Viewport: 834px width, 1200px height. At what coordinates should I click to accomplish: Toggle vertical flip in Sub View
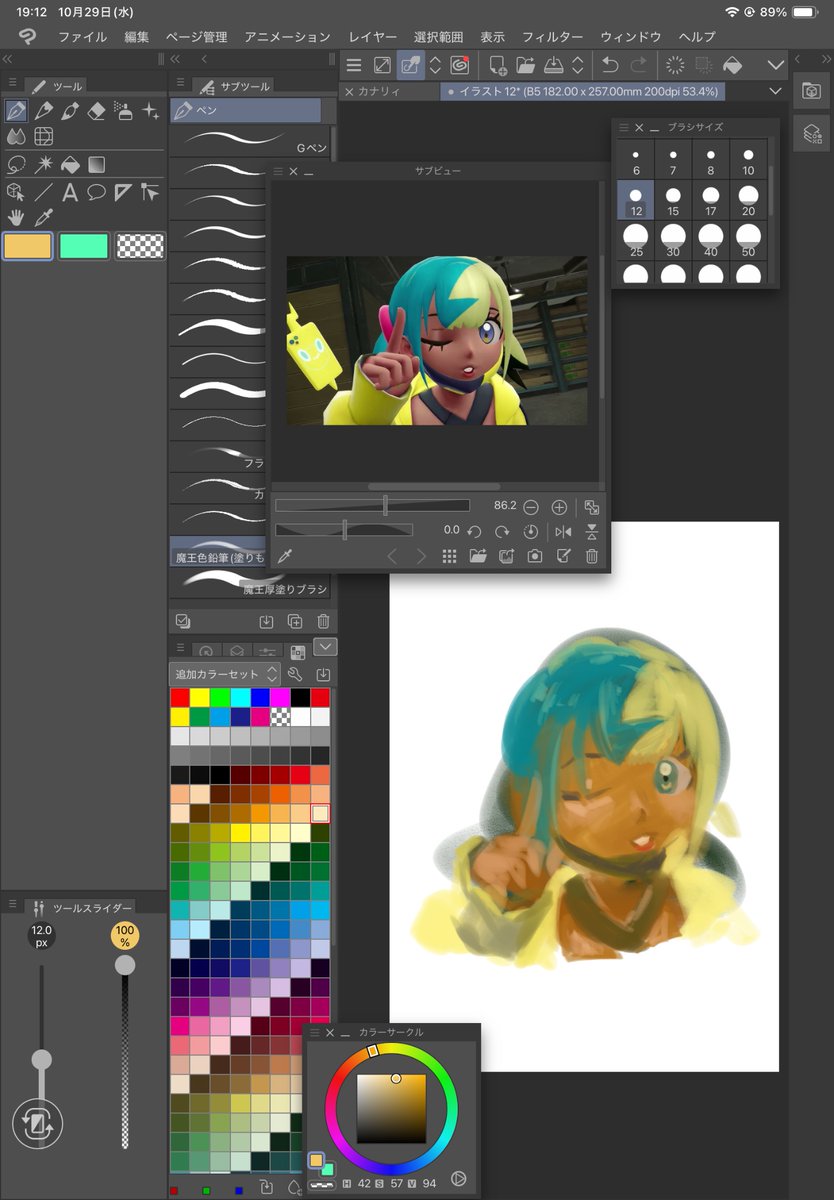(592, 531)
